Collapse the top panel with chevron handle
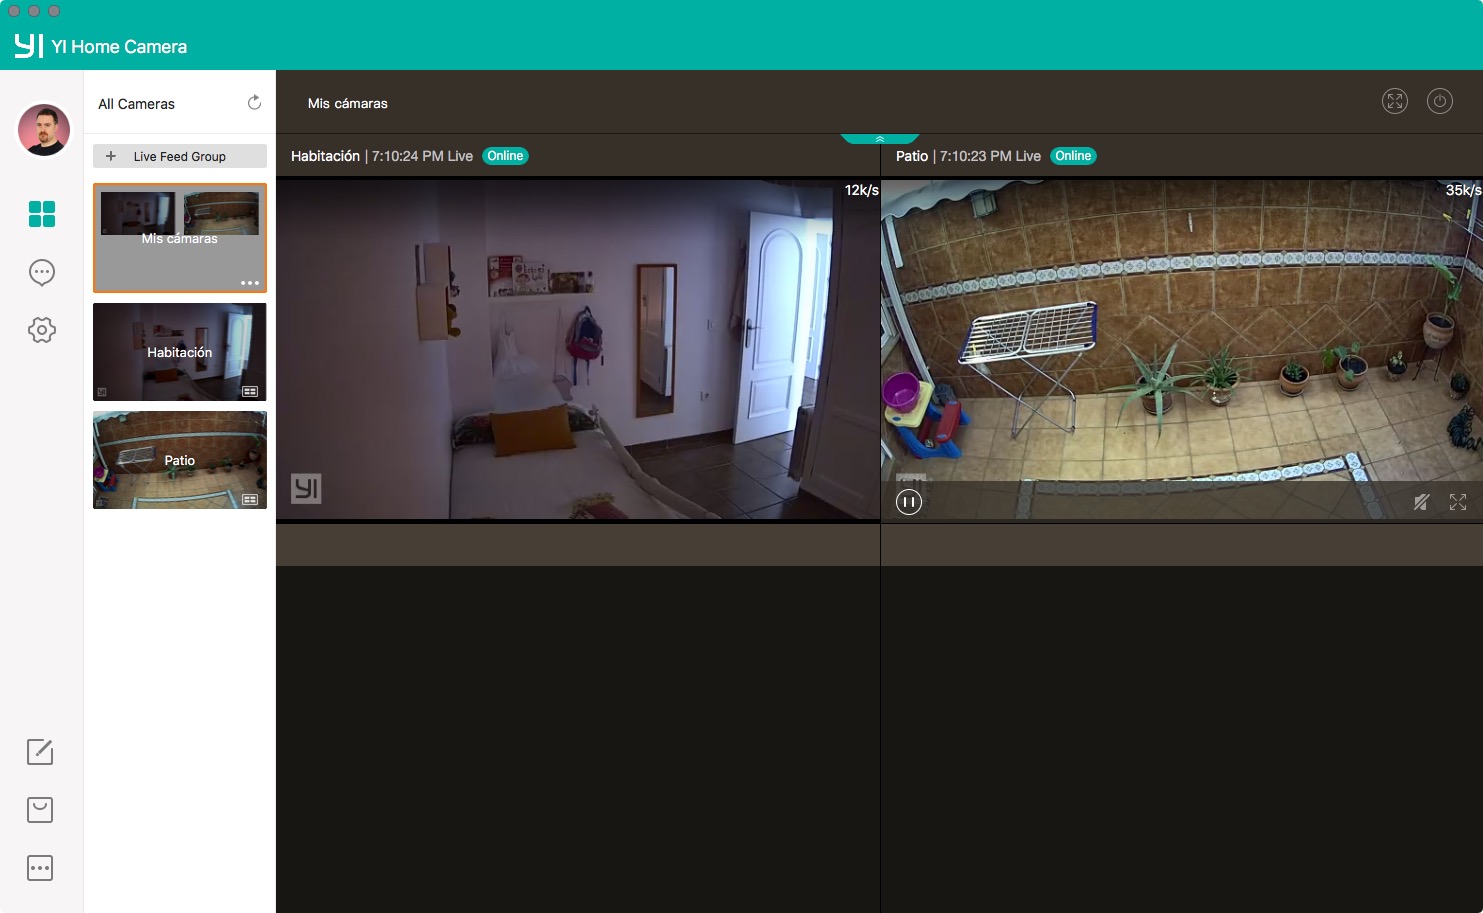The image size is (1483, 913). [x=879, y=139]
